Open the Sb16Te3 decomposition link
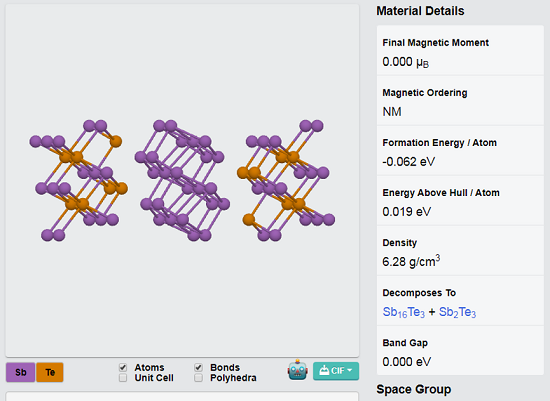The width and height of the screenshot is (550, 401). [403, 312]
